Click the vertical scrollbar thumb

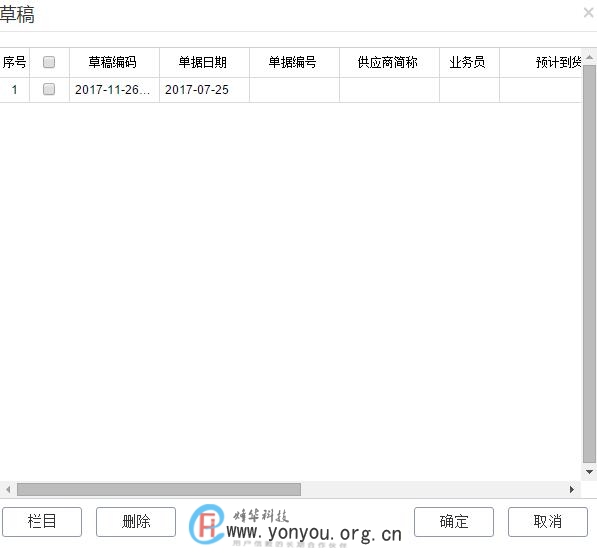tap(589, 264)
